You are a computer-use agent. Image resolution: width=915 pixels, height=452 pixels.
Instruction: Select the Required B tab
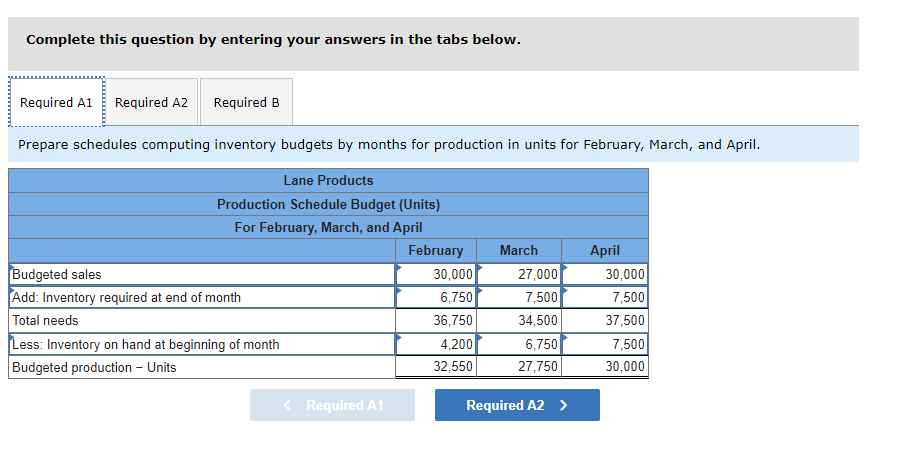point(246,103)
